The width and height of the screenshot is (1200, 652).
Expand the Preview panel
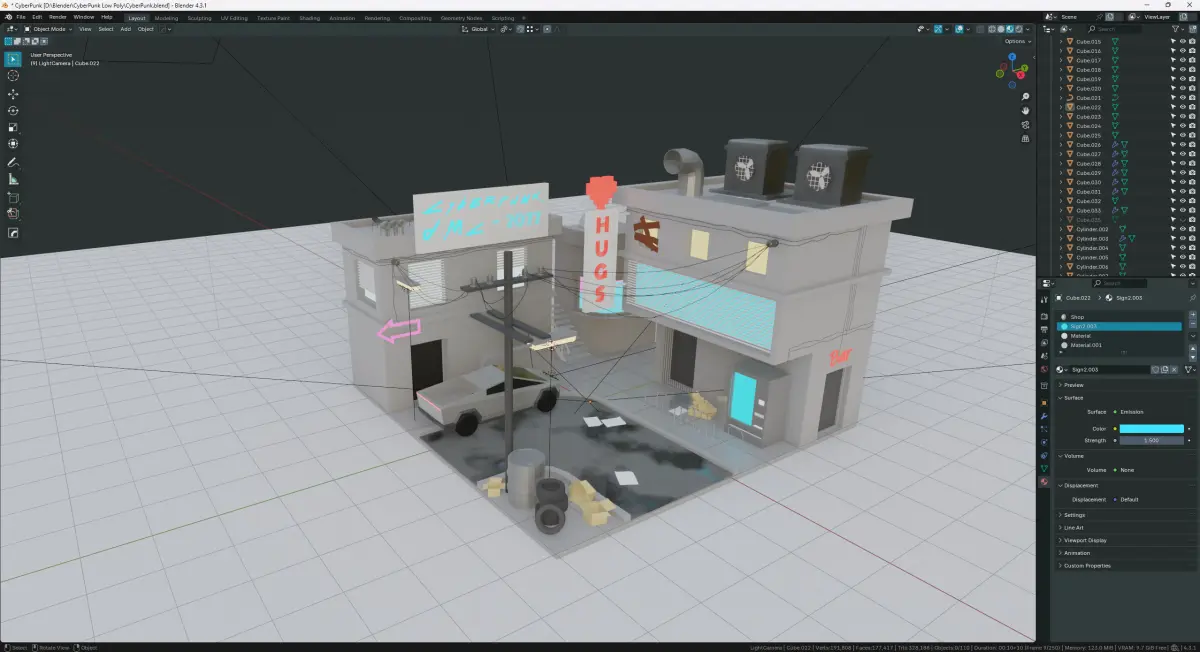[1074, 385]
